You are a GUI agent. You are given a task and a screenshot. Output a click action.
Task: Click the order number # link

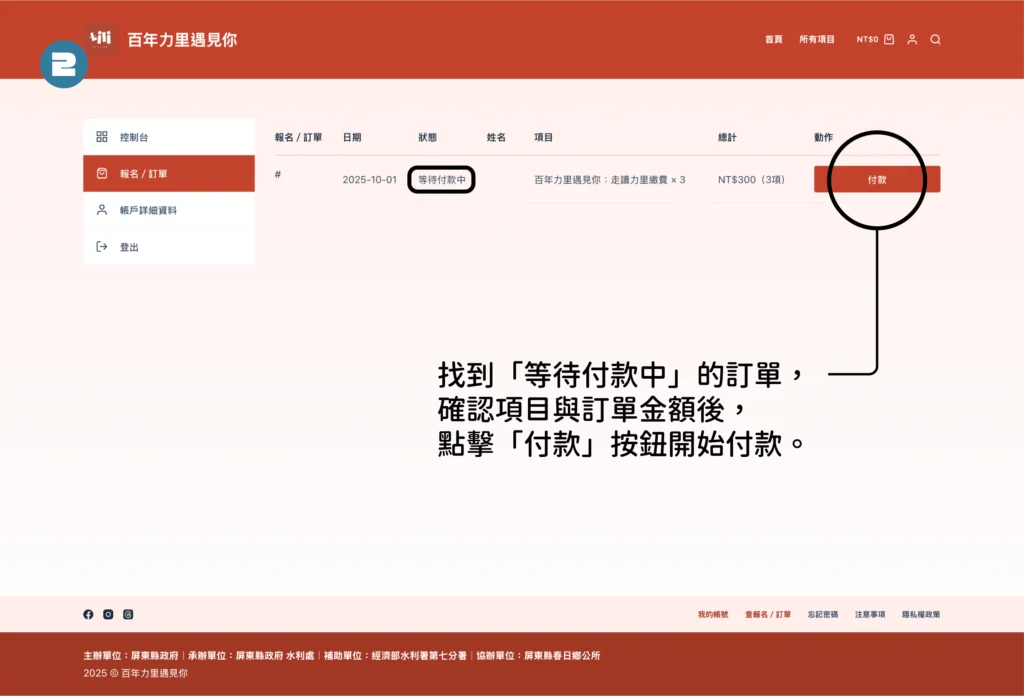click(278, 174)
